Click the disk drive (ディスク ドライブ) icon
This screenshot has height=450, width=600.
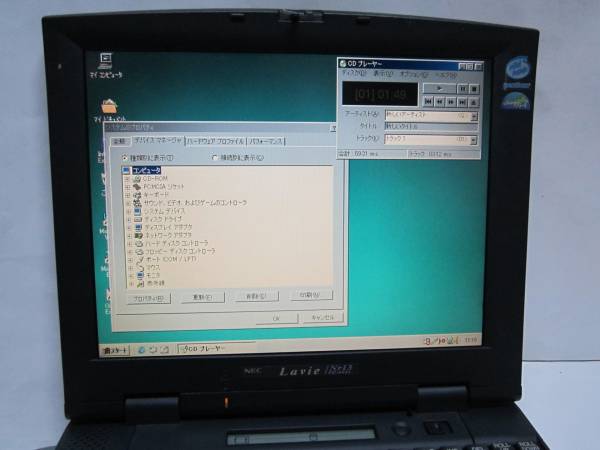[x=138, y=219]
